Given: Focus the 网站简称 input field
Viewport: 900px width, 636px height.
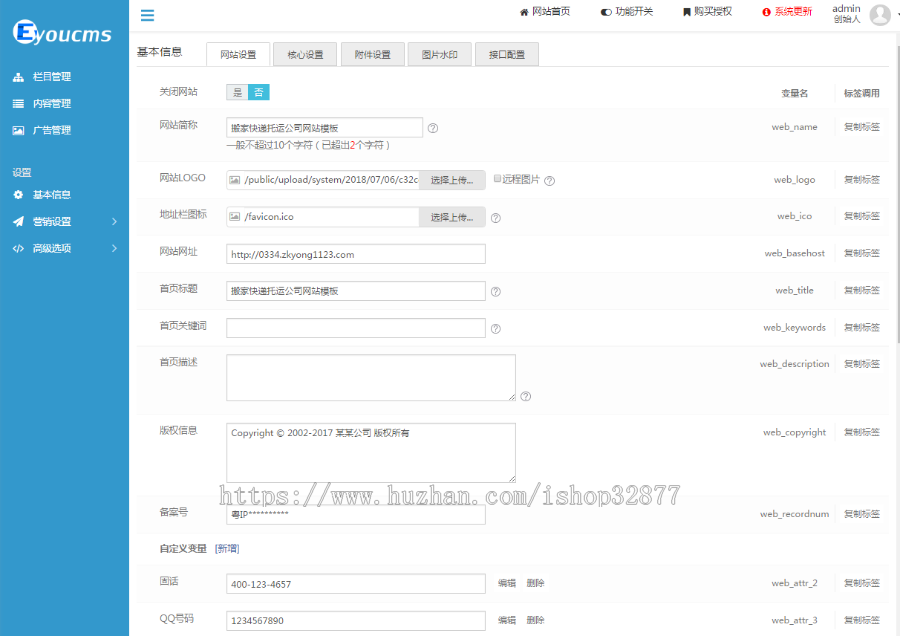Looking at the screenshot, I should pos(324,128).
